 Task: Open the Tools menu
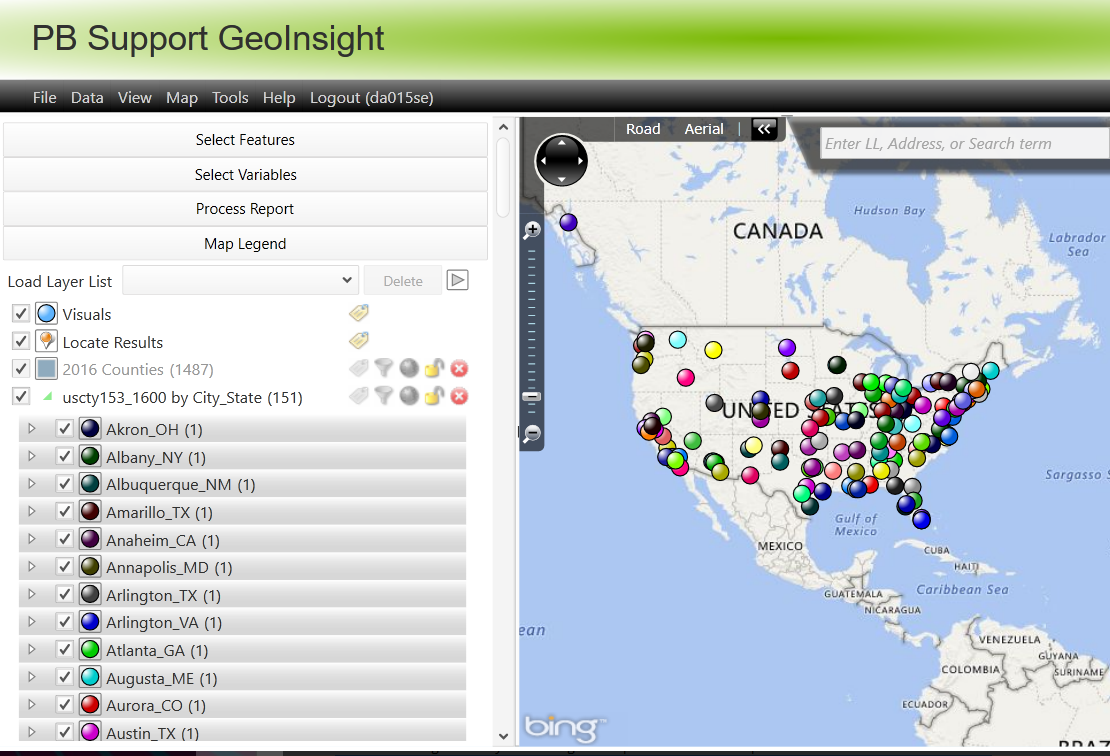point(230,97)
